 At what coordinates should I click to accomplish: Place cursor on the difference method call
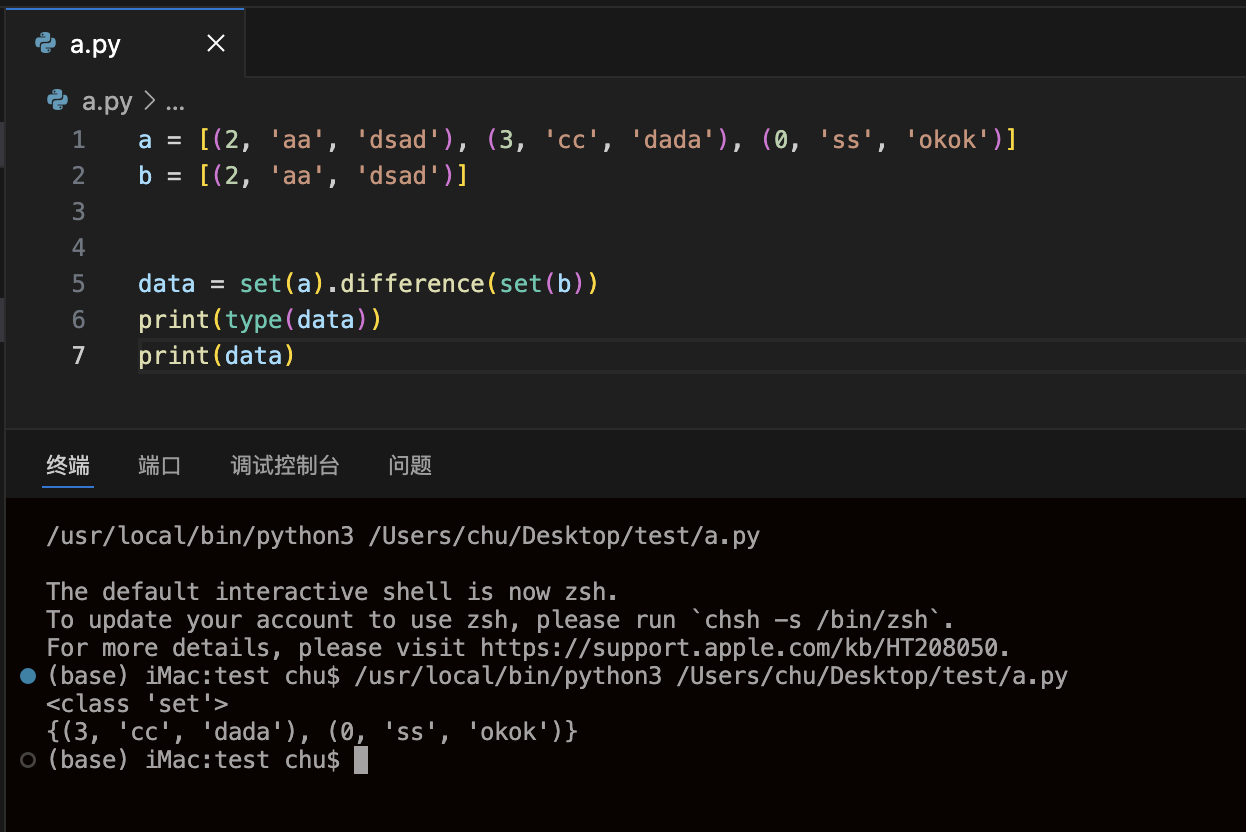412,284
